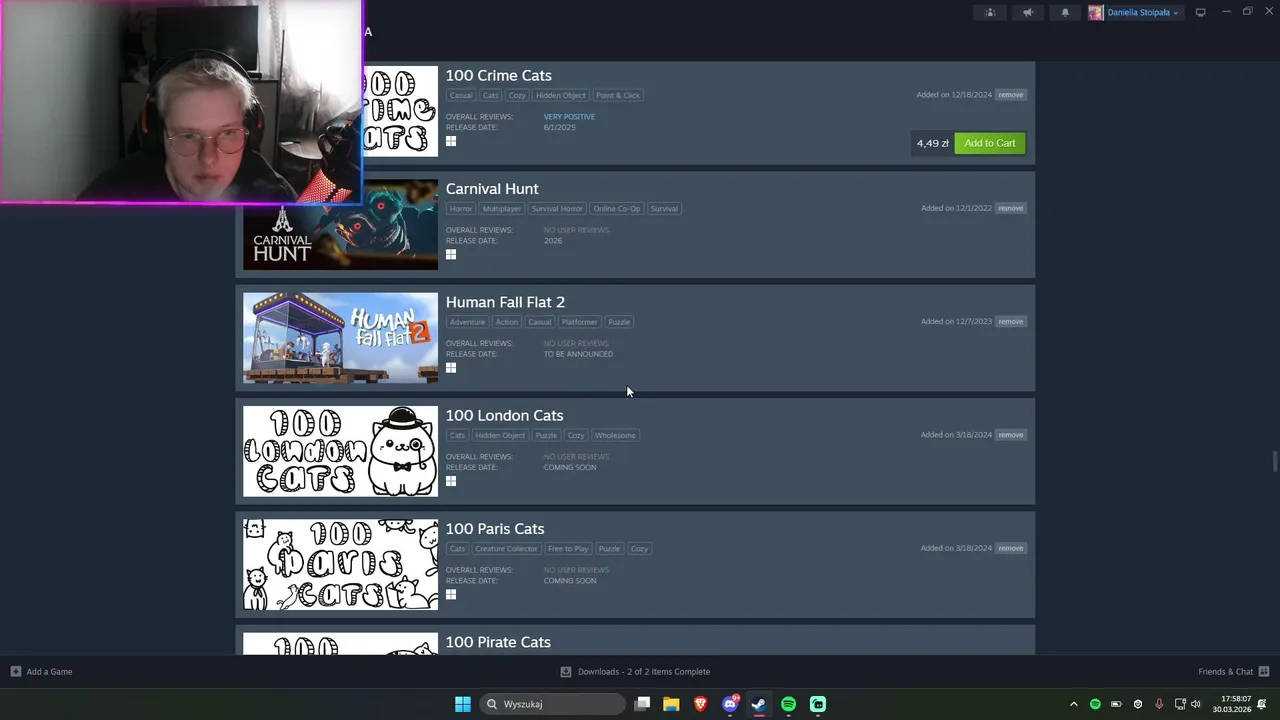The width and height of the screenshot is (1280, 720).
Task: Click the Add a Game label
Action: [49, 672]
